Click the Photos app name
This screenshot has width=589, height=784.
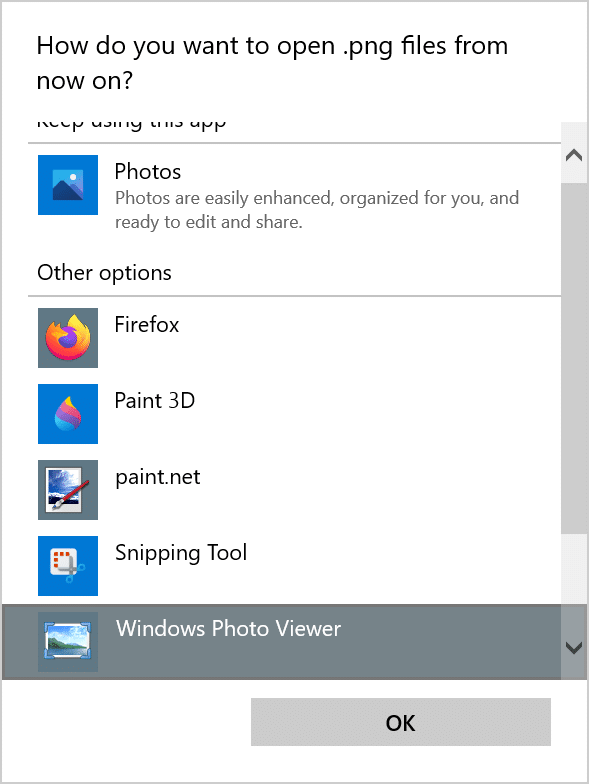pyautogui.click(x=148, y=172)
